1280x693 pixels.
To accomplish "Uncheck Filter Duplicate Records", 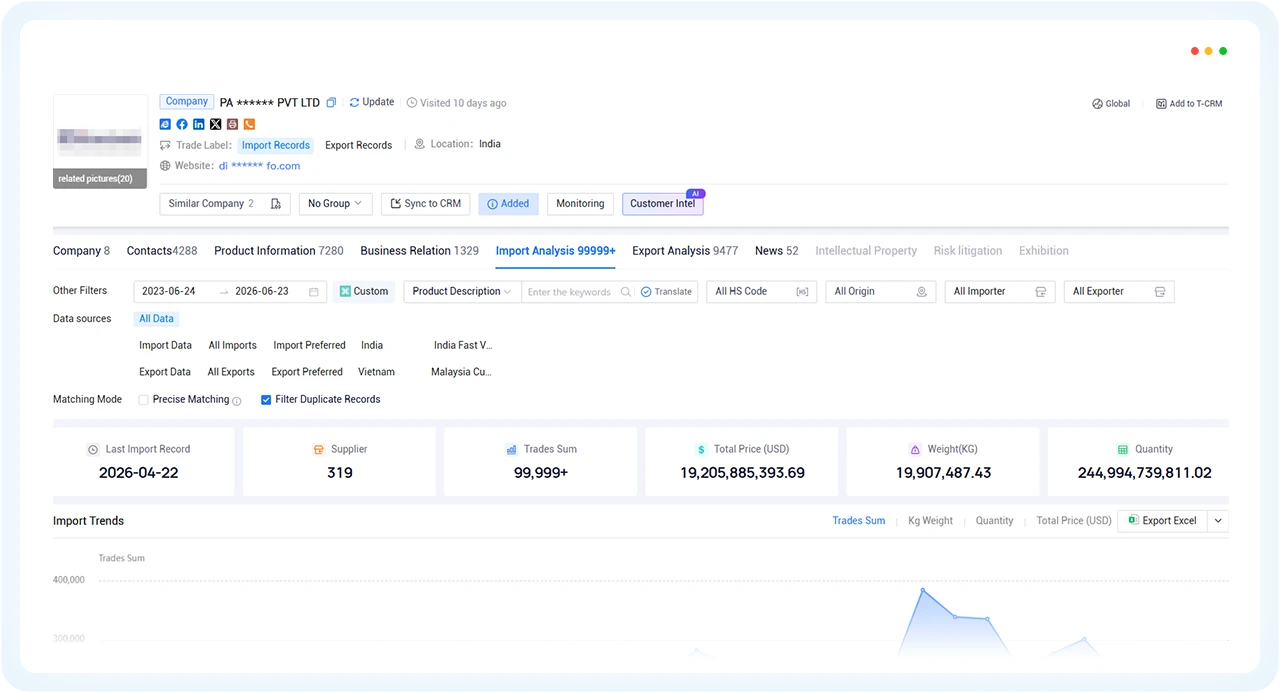I will [x=266, y=400].
